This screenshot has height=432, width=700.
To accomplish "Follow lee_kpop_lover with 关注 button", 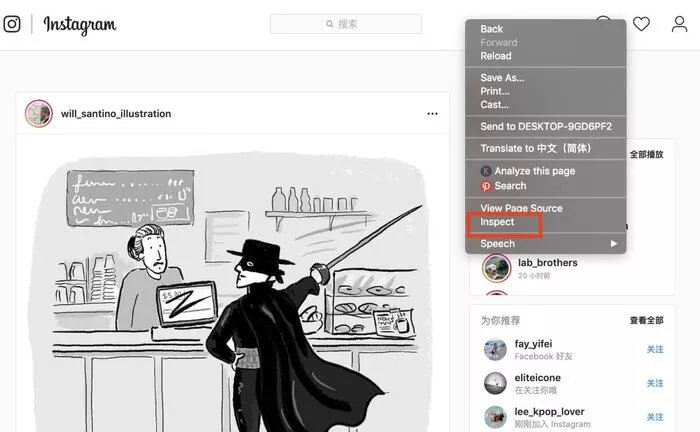I will tap(655, 417).
